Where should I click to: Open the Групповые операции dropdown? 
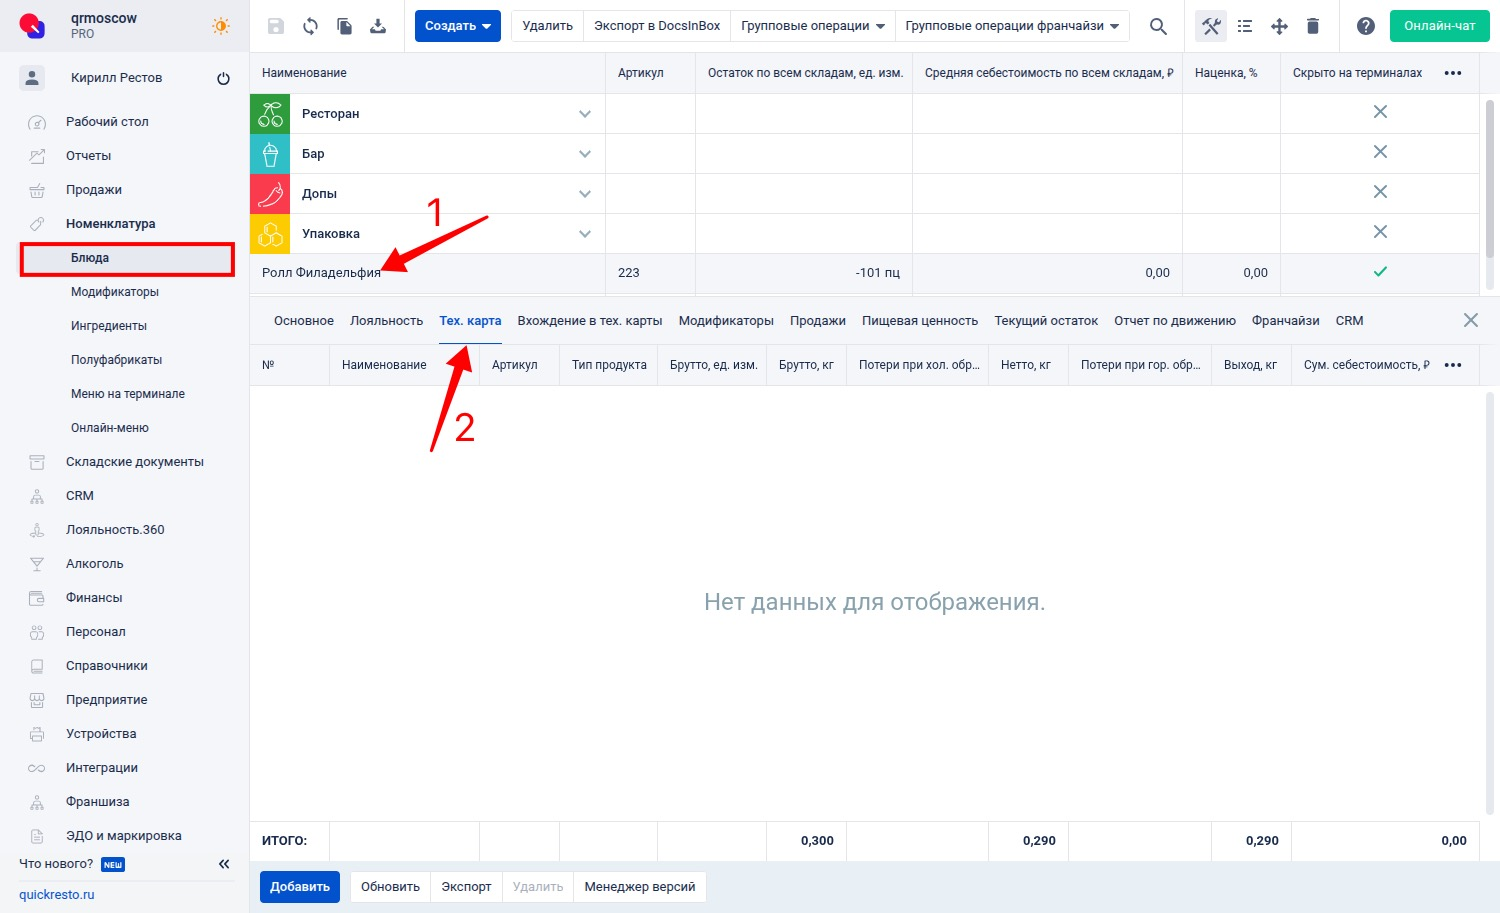coord(812,26)
